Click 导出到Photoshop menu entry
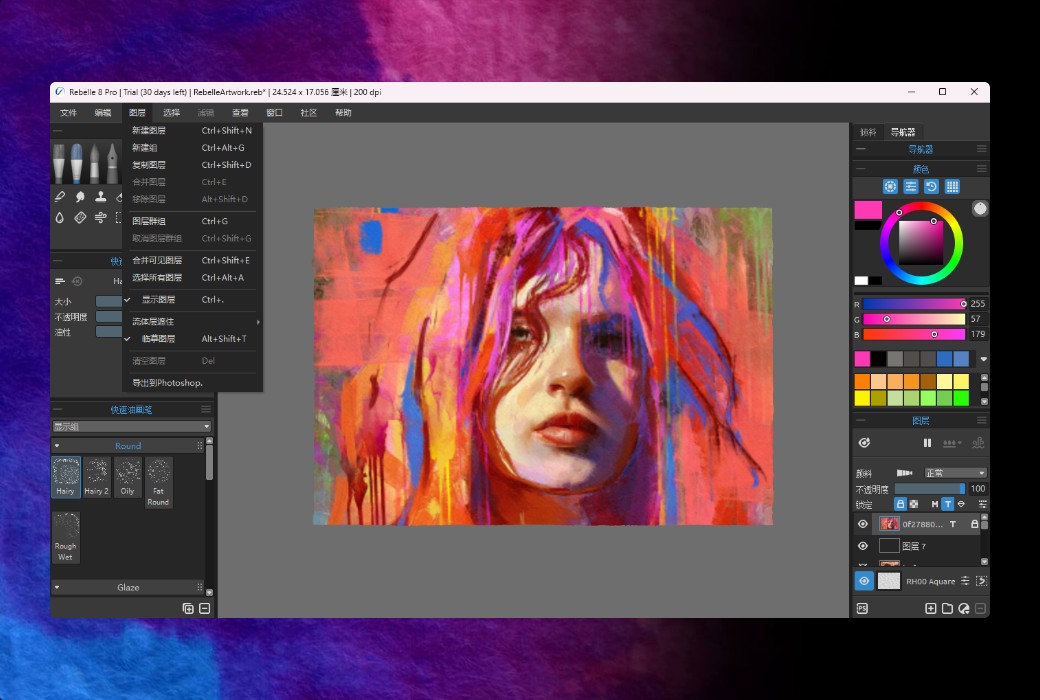Screen dimensions: 1040x700 point(167,383)
